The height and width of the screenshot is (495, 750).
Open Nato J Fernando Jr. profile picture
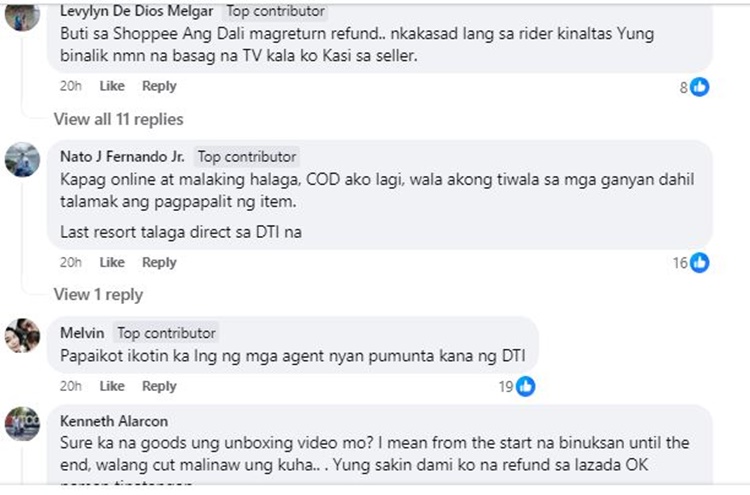coord(22,160)
